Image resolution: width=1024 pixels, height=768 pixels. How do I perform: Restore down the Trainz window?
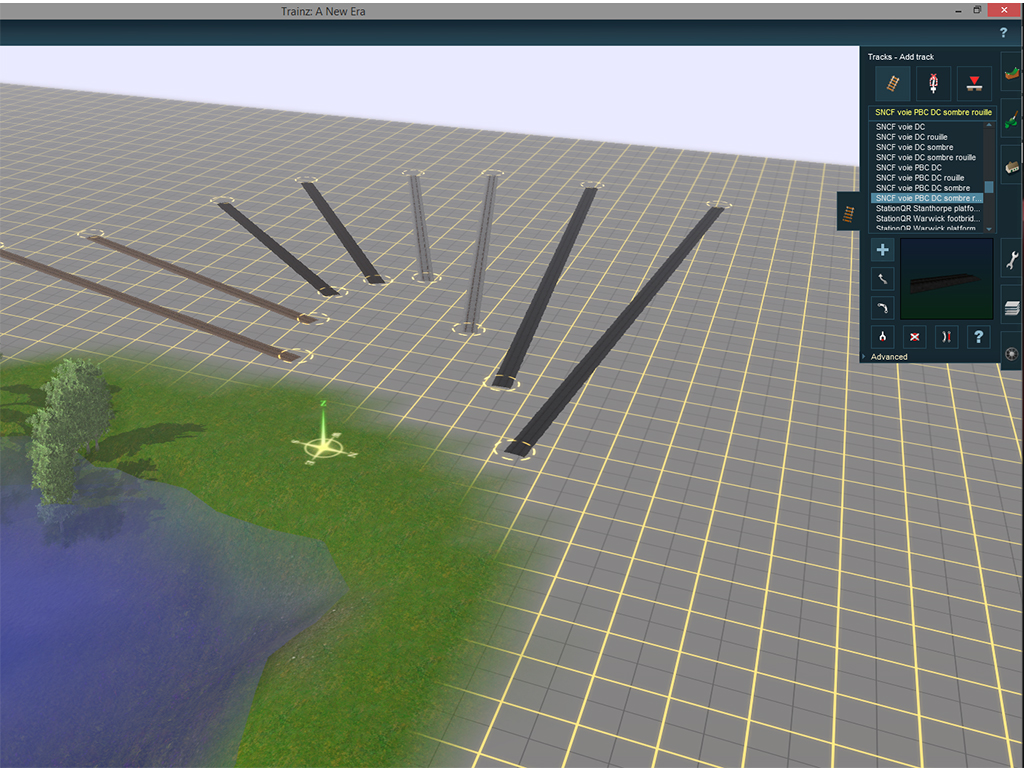977,10
